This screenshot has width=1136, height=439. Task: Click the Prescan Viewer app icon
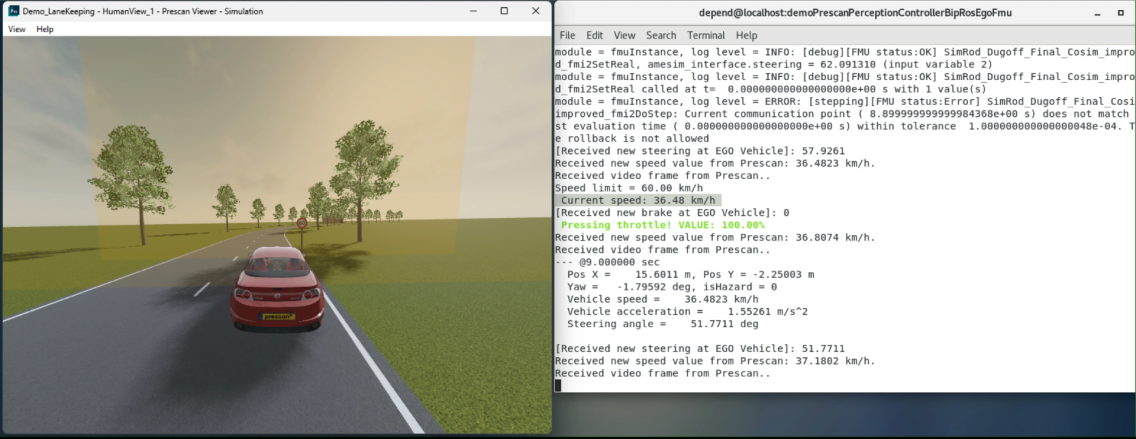pyautogui.click(x=13, y=11)
